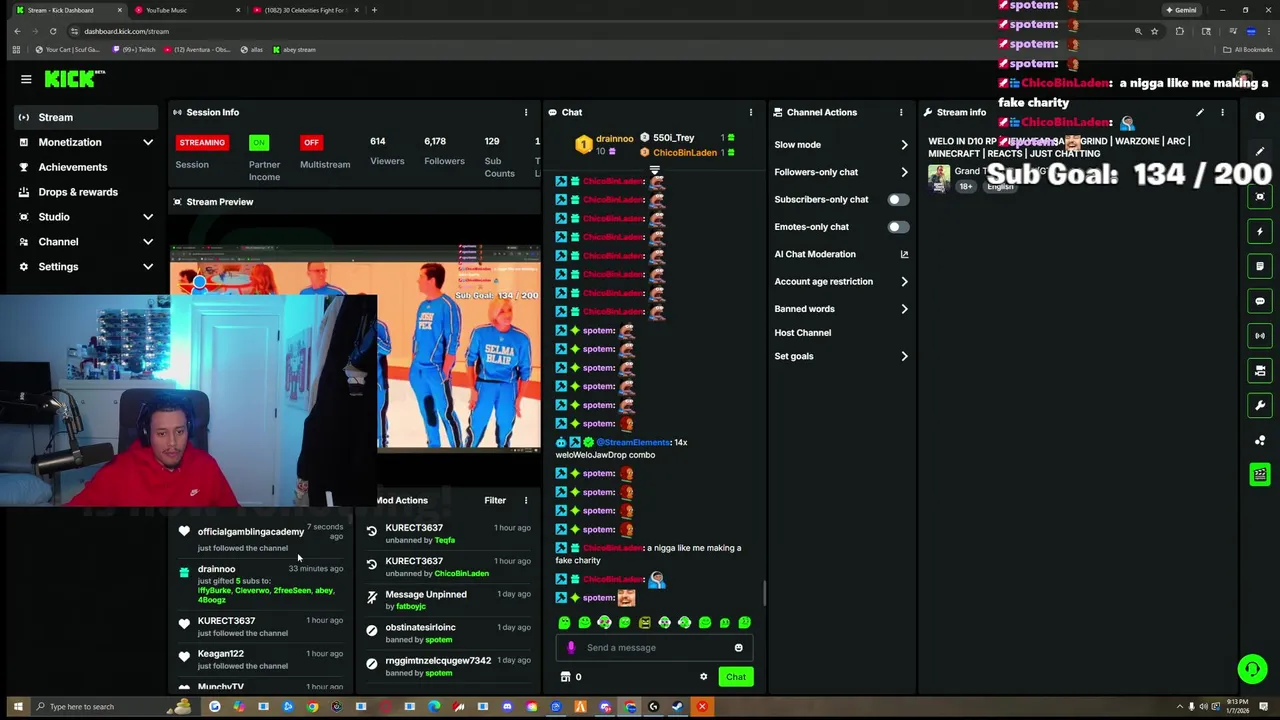Open the hamburger sidebar menu

(26, 79)
